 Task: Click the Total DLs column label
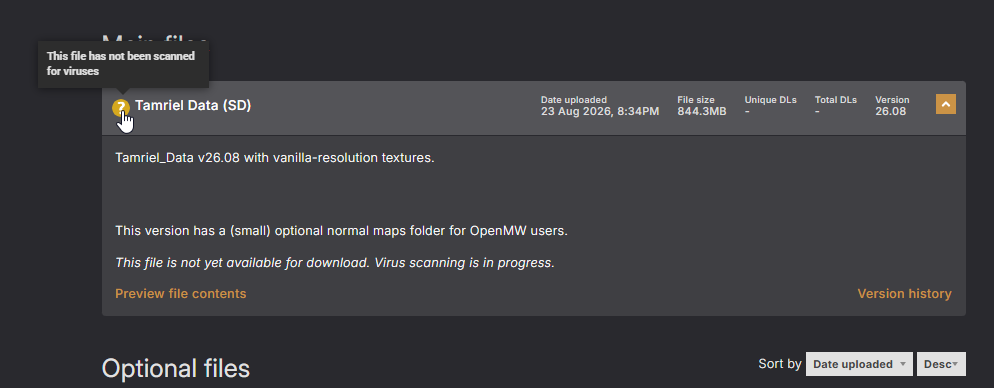click(x=836, y=100)
